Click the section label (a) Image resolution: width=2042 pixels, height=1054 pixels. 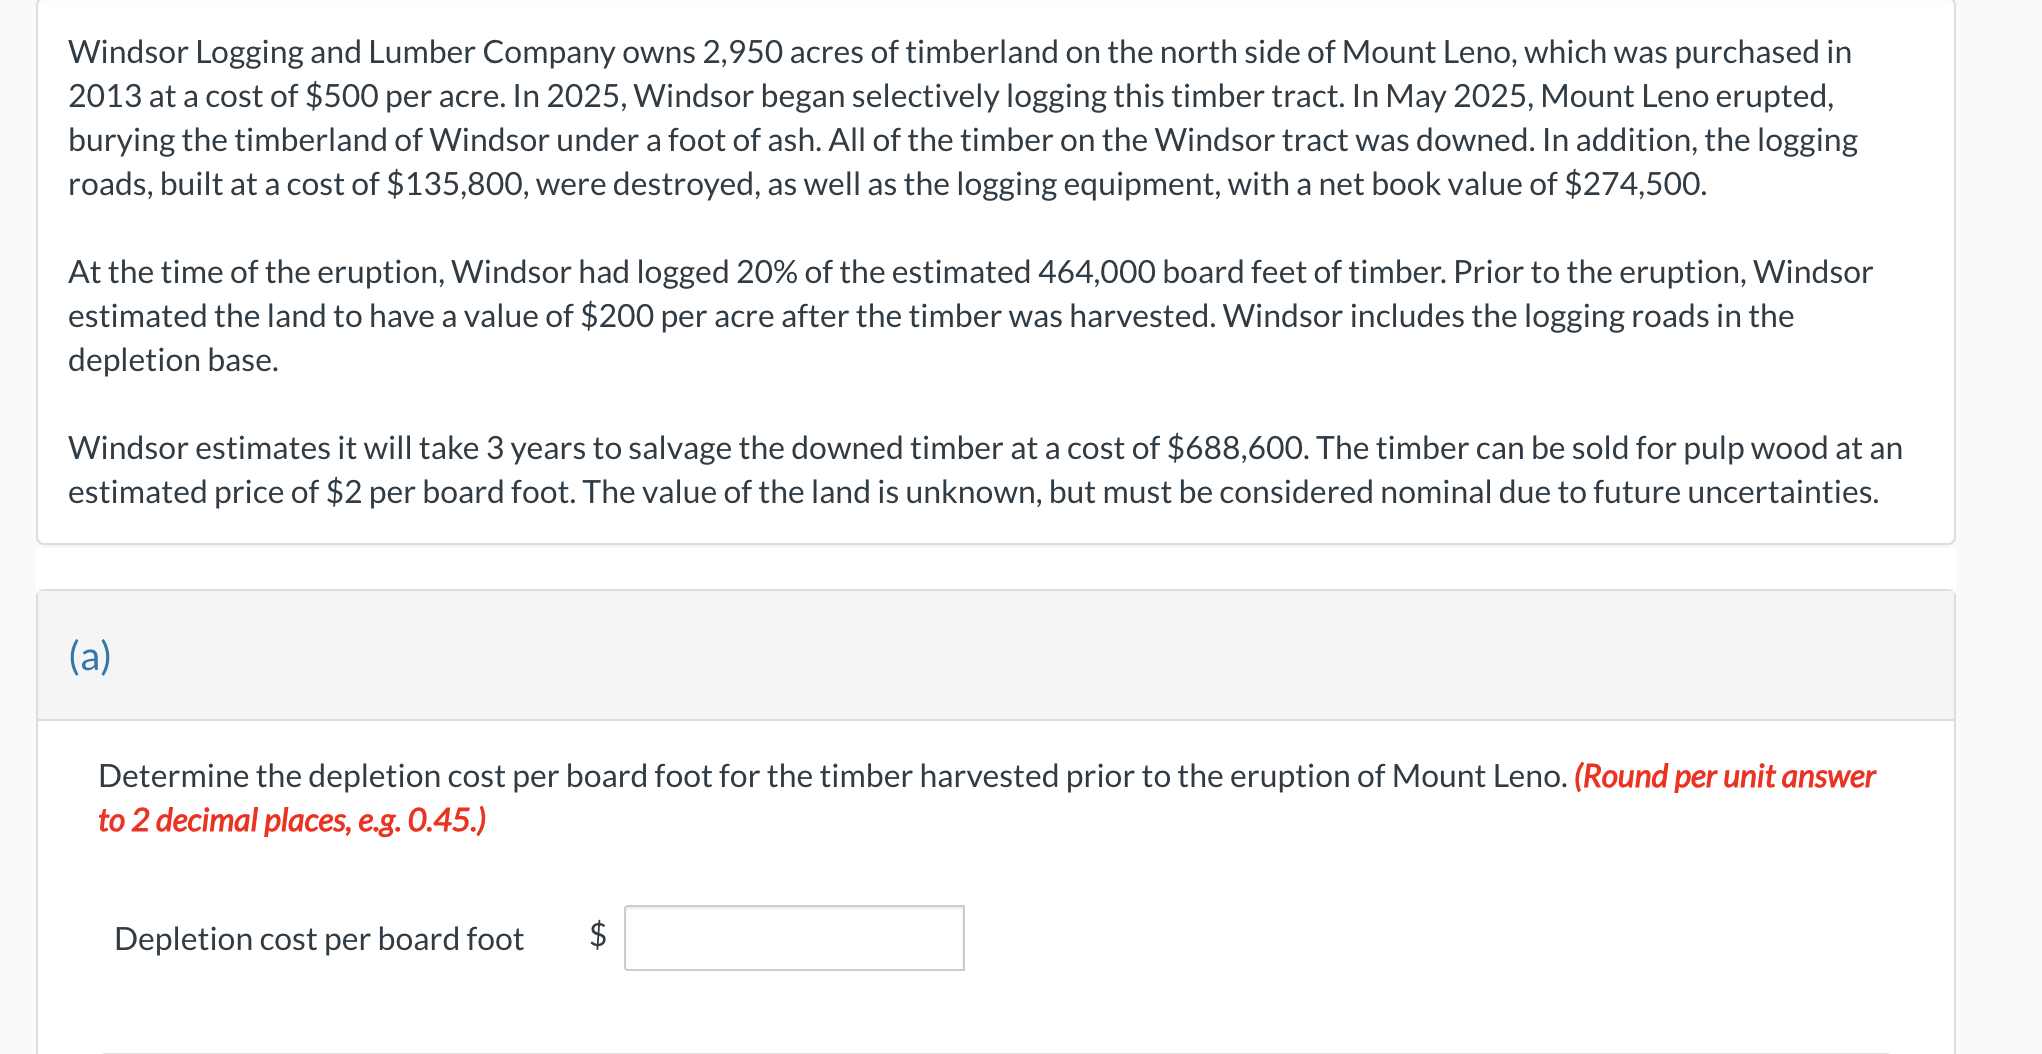pos(89,657)
